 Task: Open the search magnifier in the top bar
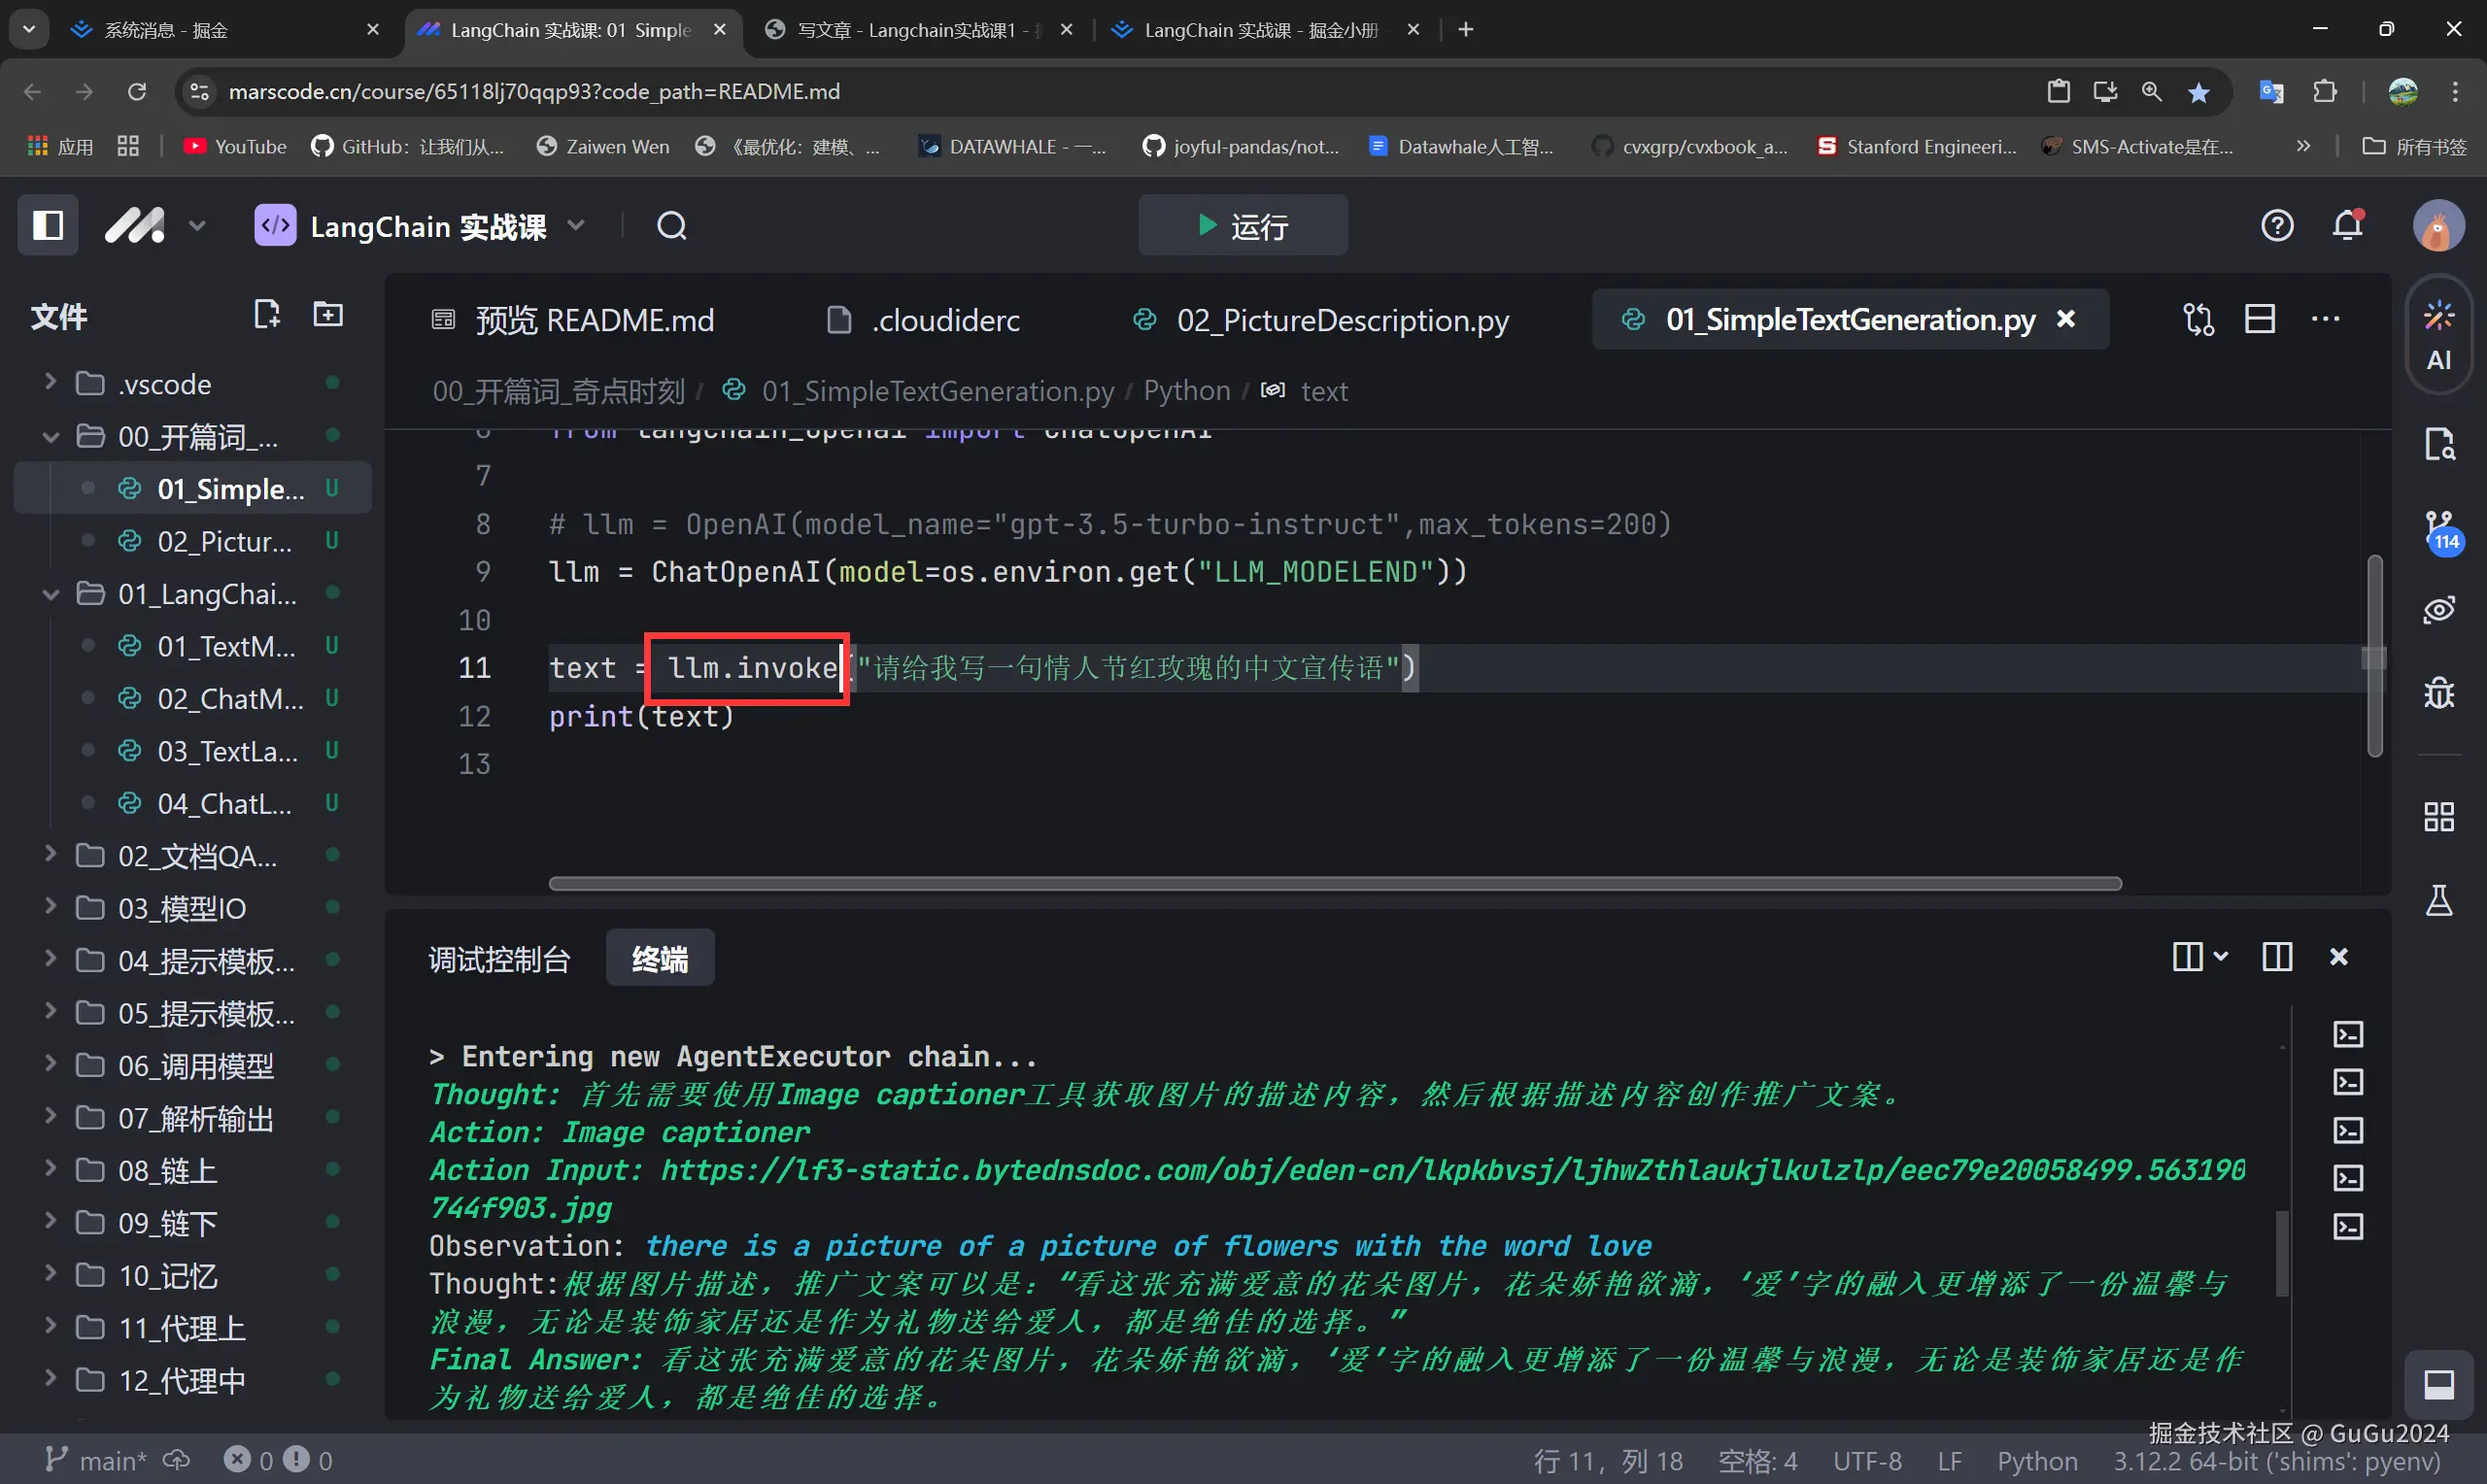(671, 226)
